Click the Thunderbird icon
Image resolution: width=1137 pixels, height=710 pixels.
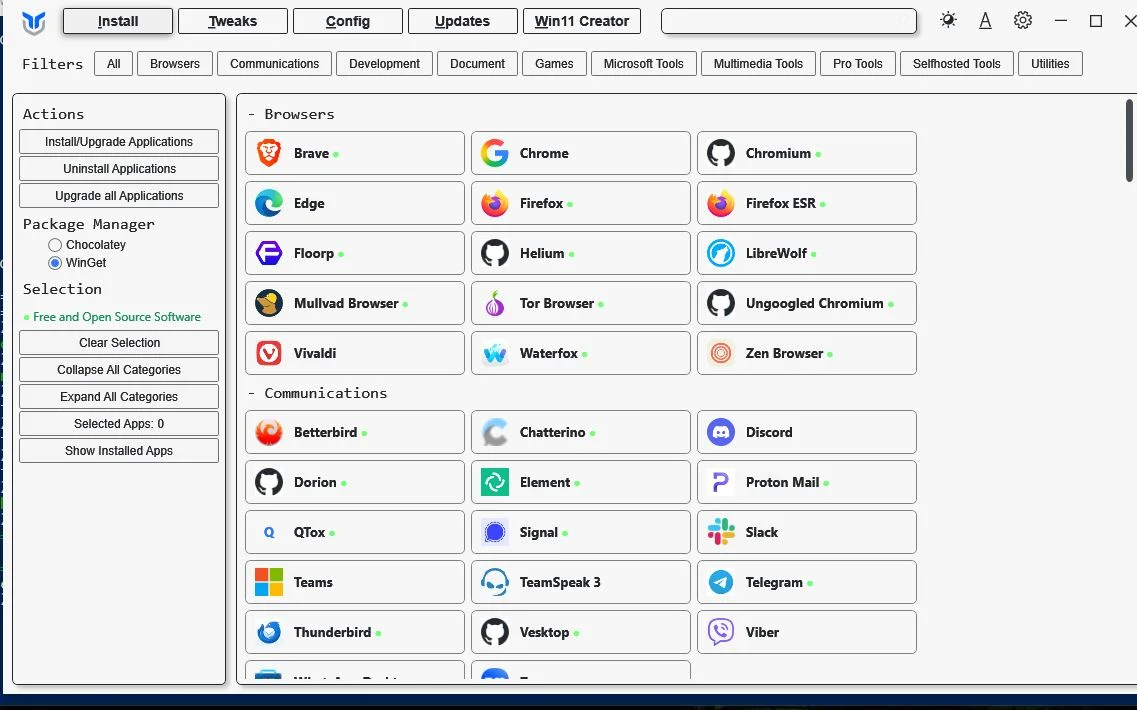coord(269,632)
